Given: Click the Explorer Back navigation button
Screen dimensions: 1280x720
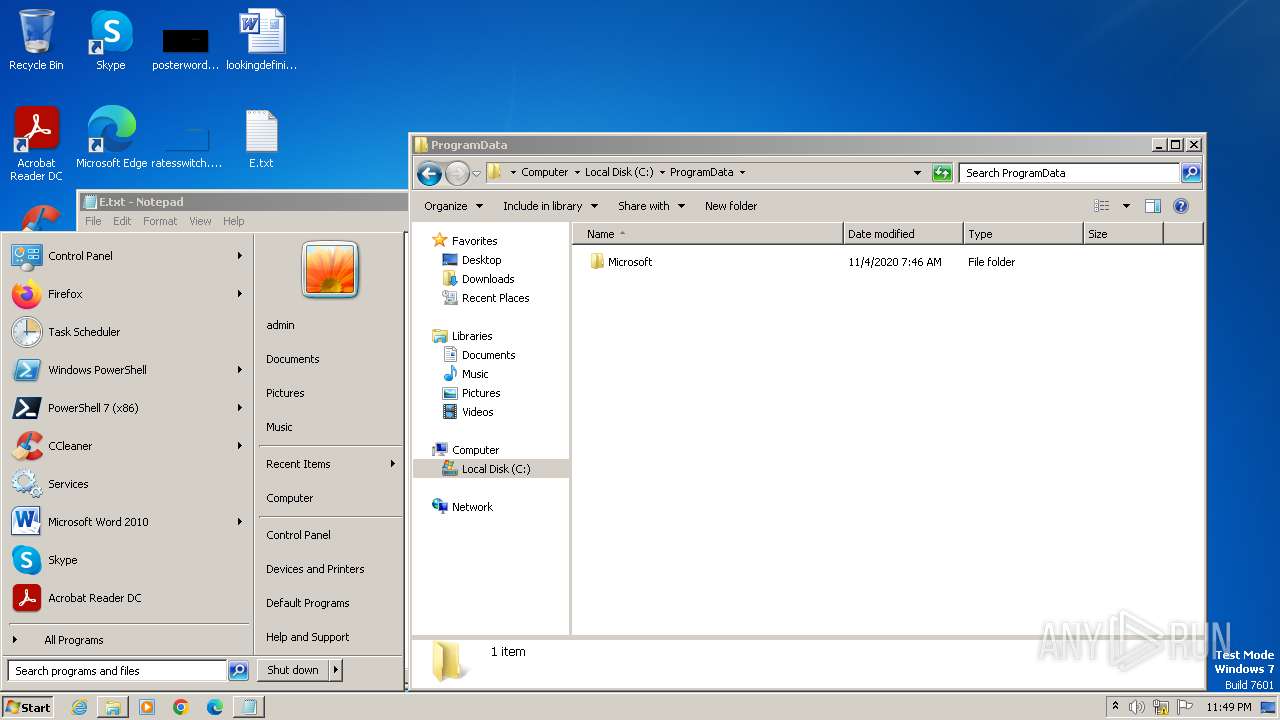Looking at the screenshot, I should point(429,173).
